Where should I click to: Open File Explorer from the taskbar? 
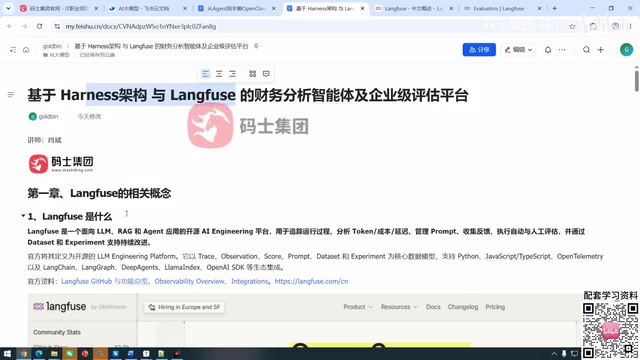click(54, 353)
